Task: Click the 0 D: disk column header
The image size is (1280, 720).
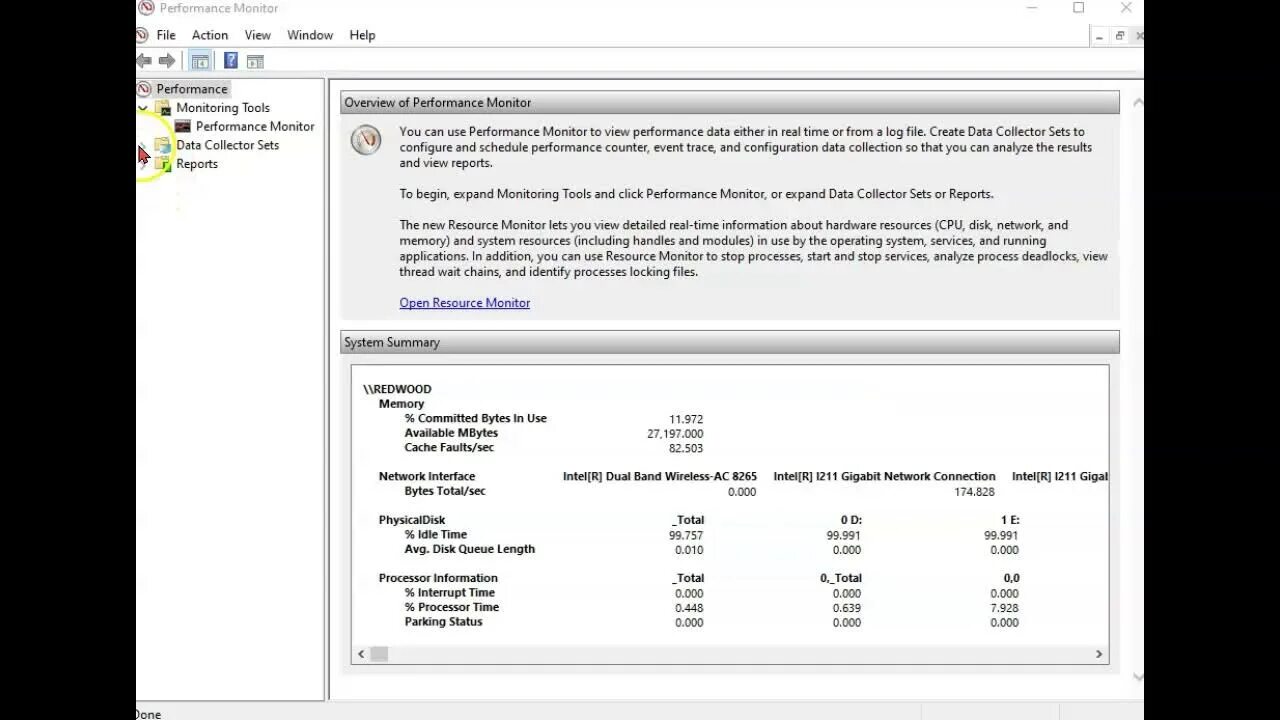Action: click(850, 520)
